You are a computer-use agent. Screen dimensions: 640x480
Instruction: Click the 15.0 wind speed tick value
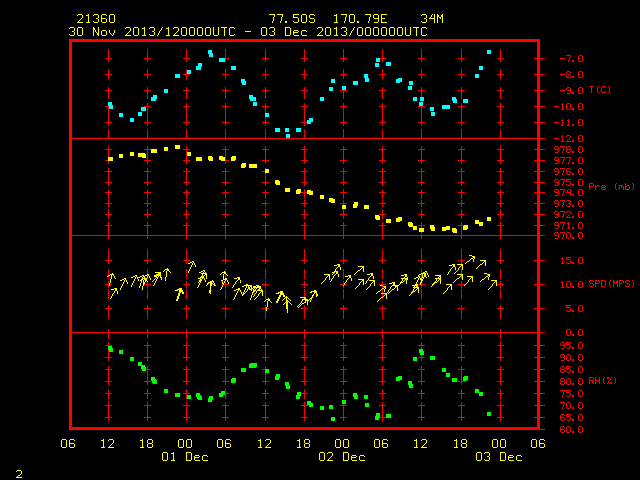[571, 260]
